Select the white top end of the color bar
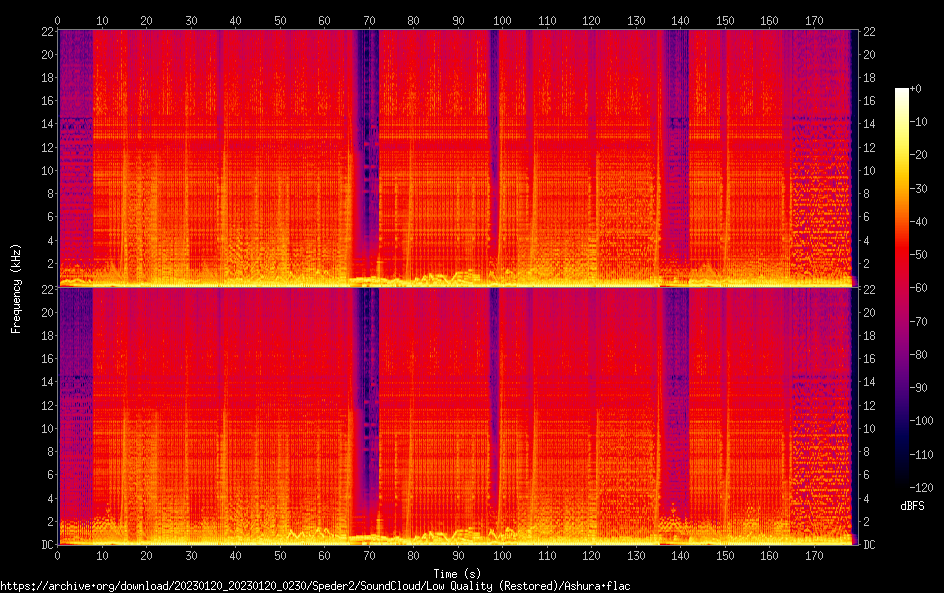944x593 pixels. pyautogui.click(x=902, y=92)
